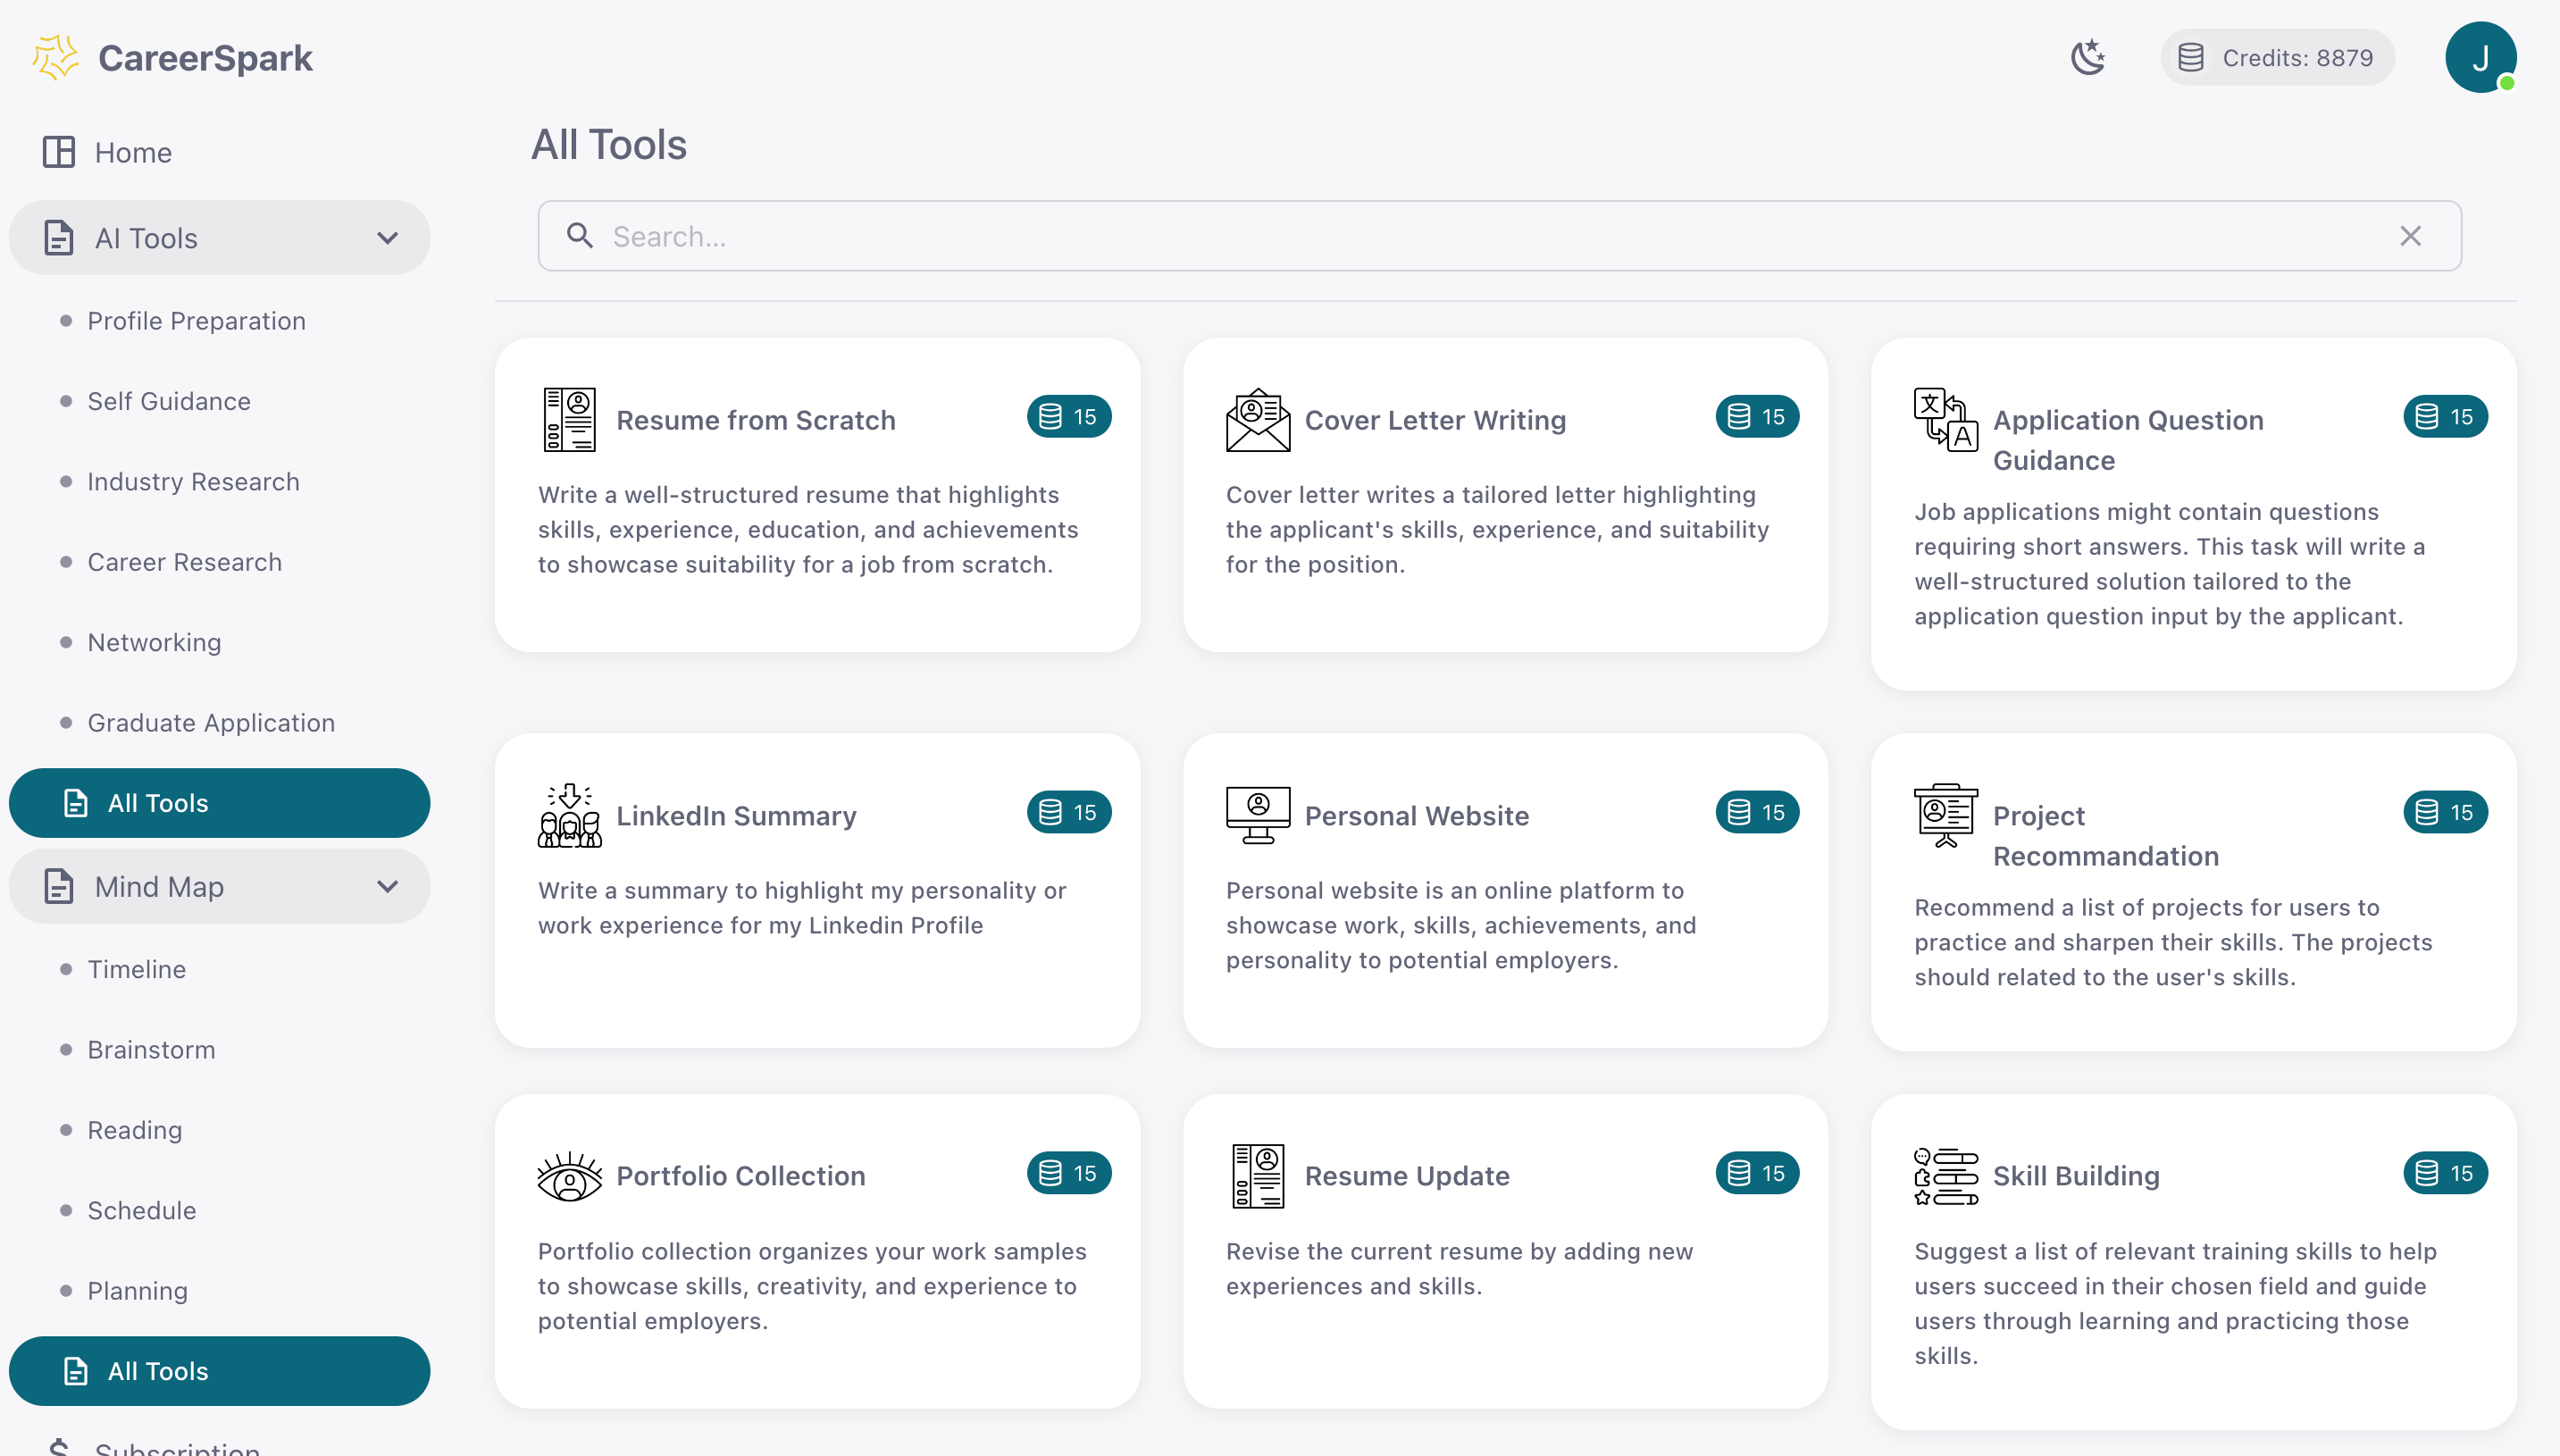Click the Cover Letter Writing envelope icon

pyautogui.click(x=1257, y=419)
